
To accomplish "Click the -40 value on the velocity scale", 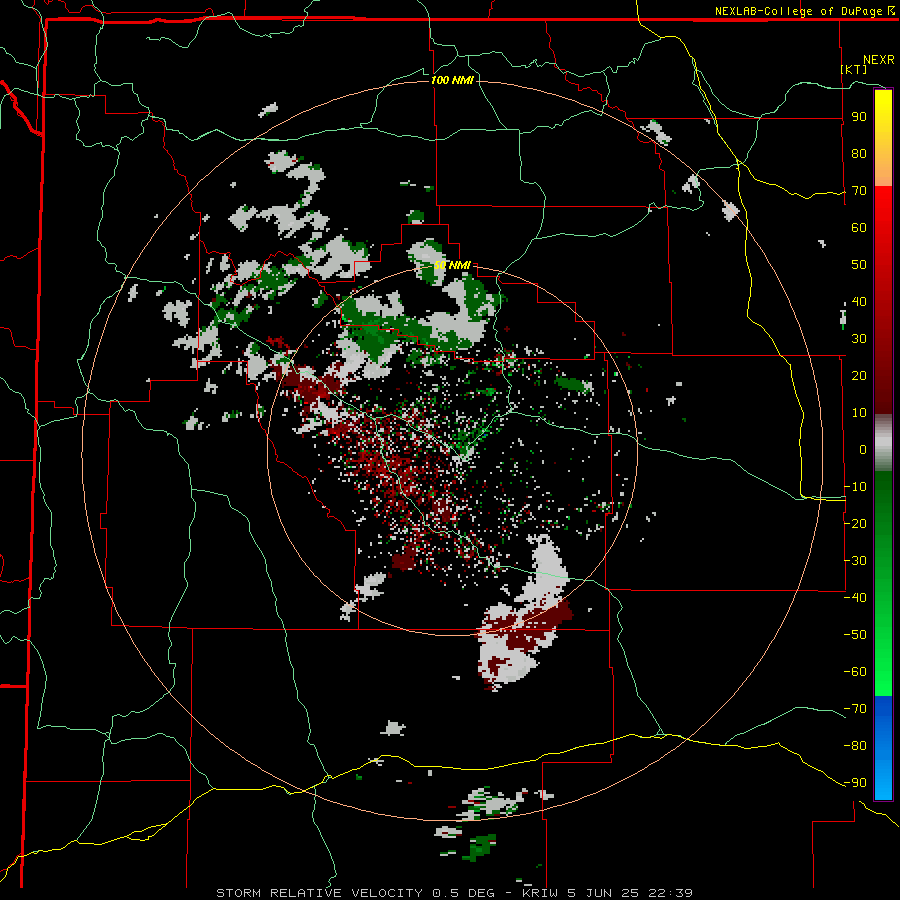I will (855, 598).
